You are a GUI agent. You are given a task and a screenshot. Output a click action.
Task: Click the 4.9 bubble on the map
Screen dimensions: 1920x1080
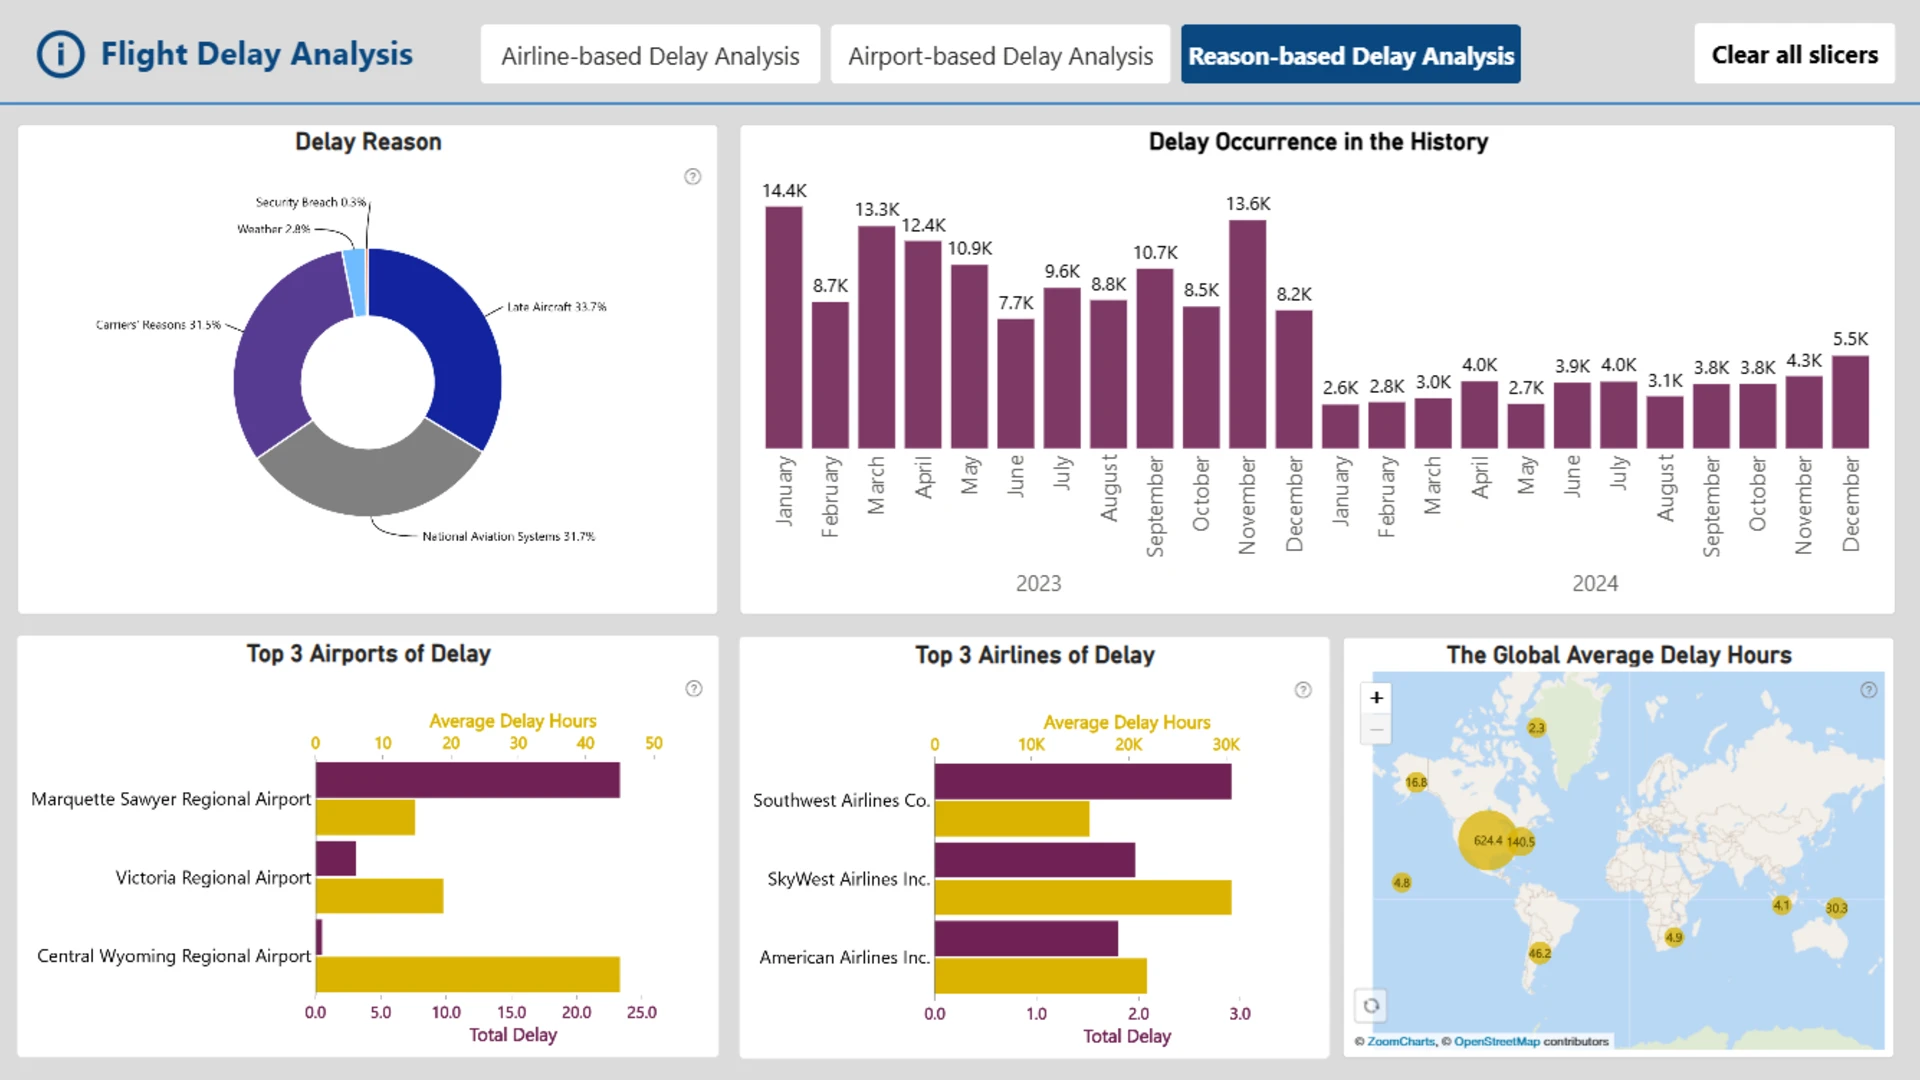click(x=1674, y=937)
